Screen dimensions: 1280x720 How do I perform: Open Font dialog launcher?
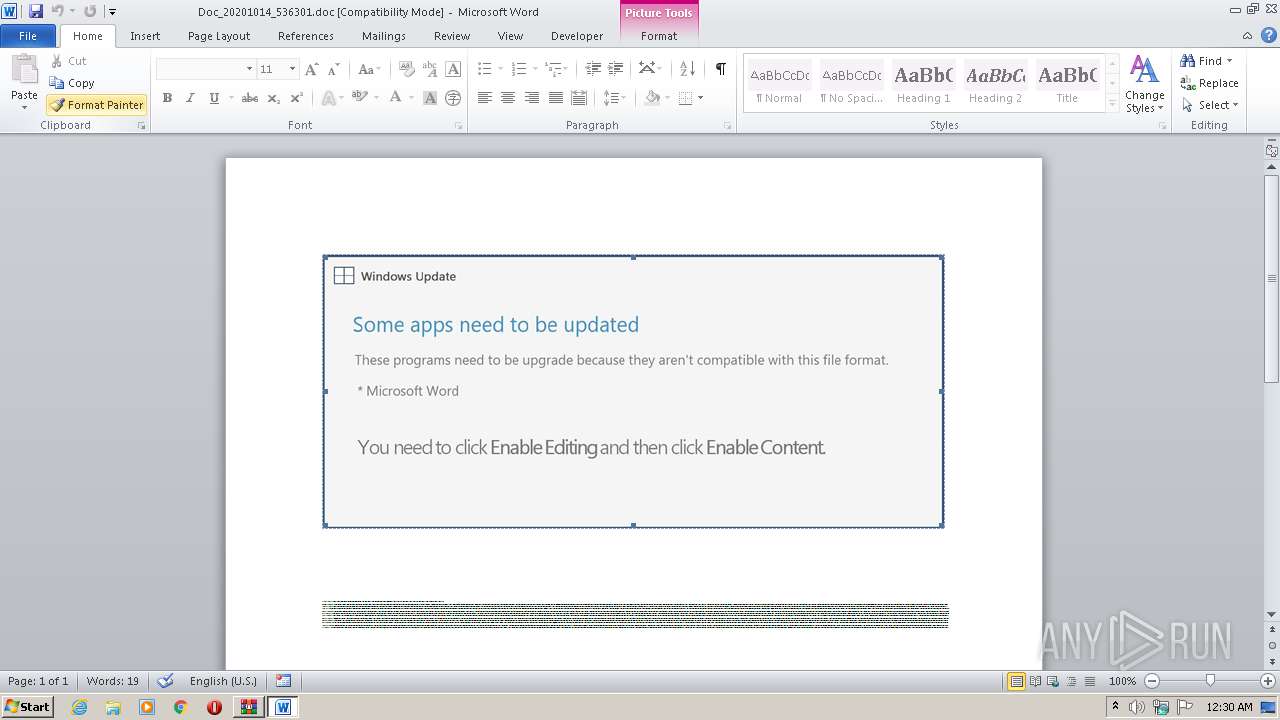pyautogui.click(x=459, y=126)
